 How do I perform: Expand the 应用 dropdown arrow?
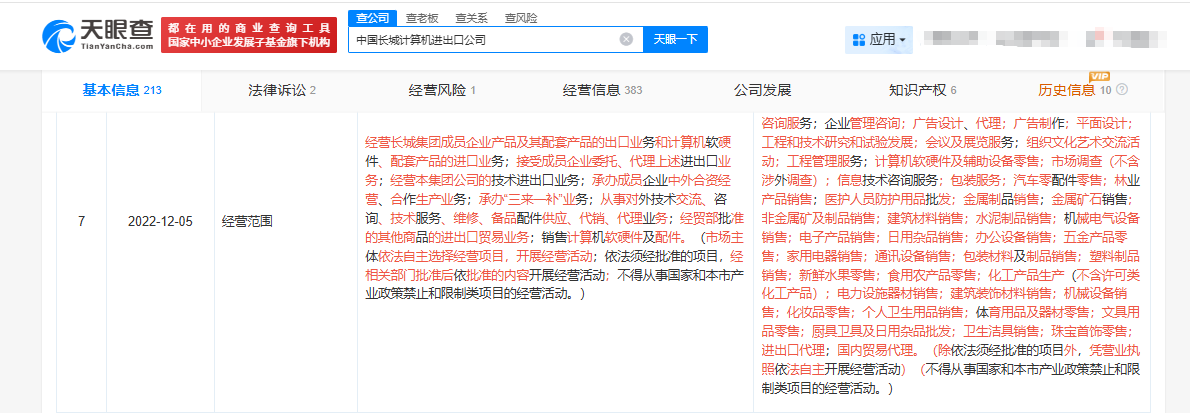click(902, 40)
